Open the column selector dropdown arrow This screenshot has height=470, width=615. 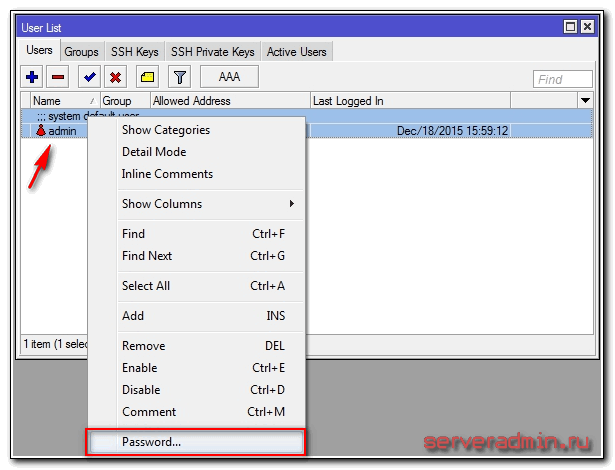(585, 101)
